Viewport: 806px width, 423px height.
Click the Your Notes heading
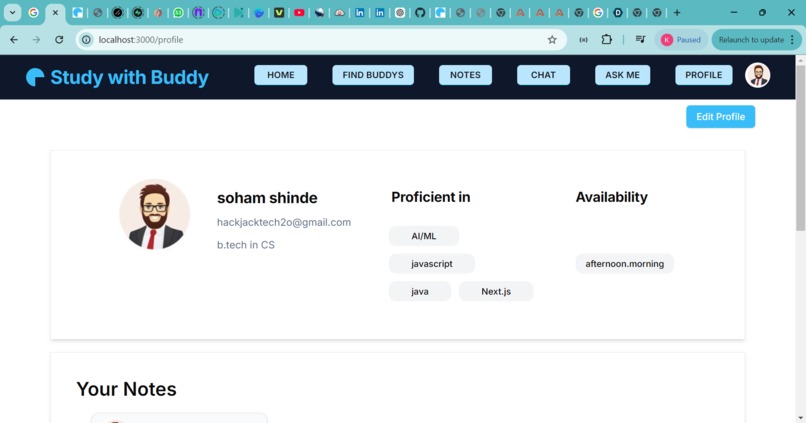tap(126, 389)
